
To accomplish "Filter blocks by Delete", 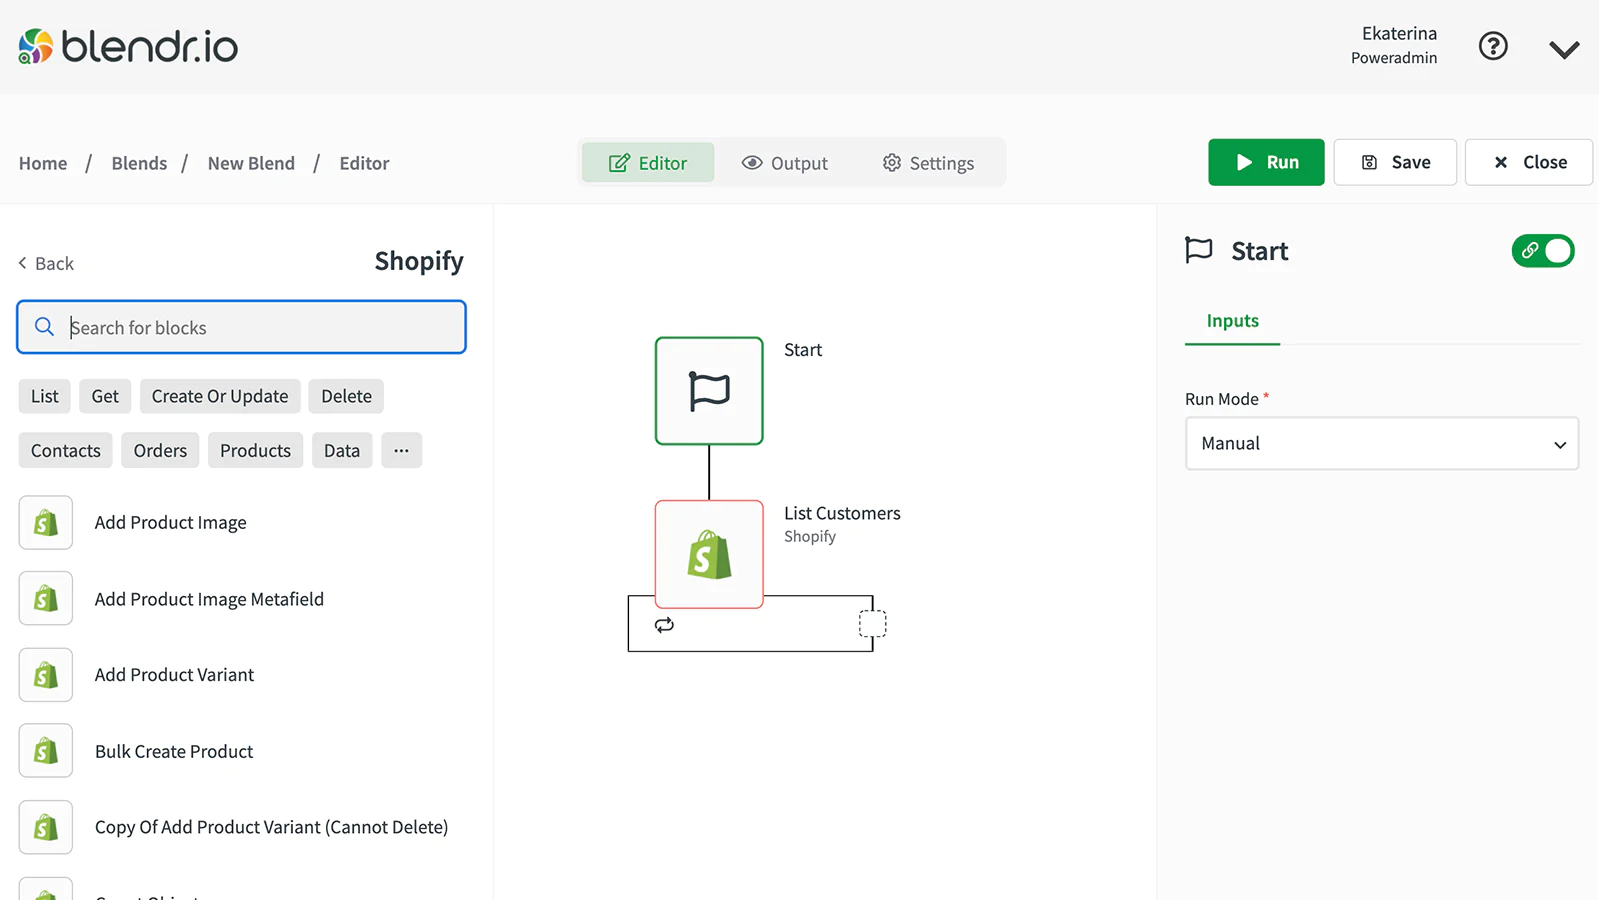I will coord(346,396).
